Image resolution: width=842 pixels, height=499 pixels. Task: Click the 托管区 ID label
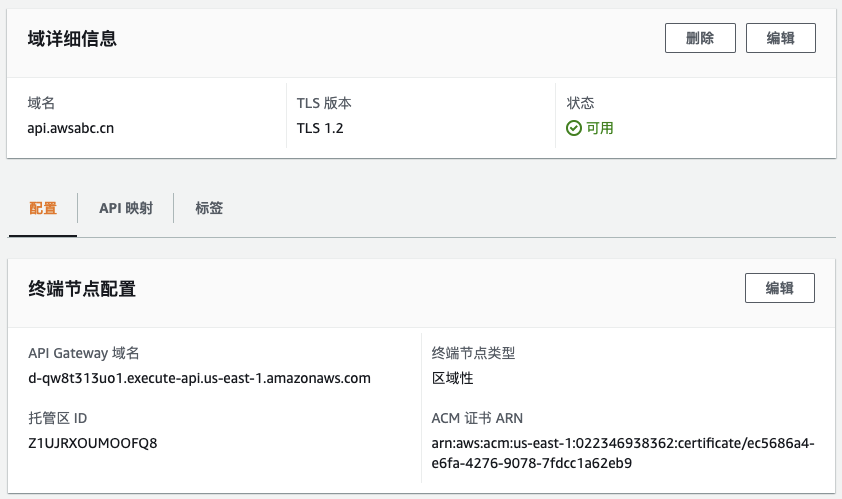(x=65, y=418)
